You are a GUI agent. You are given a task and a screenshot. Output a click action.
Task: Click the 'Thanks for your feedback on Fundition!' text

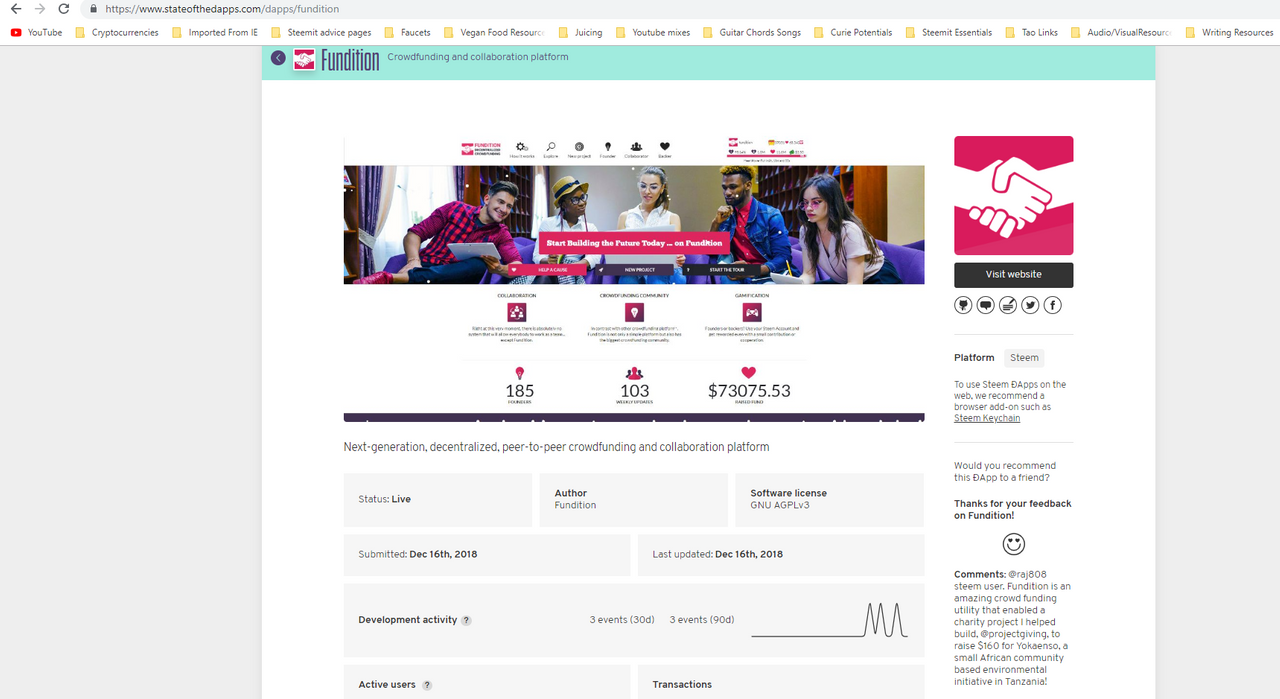coord(1012,510)
